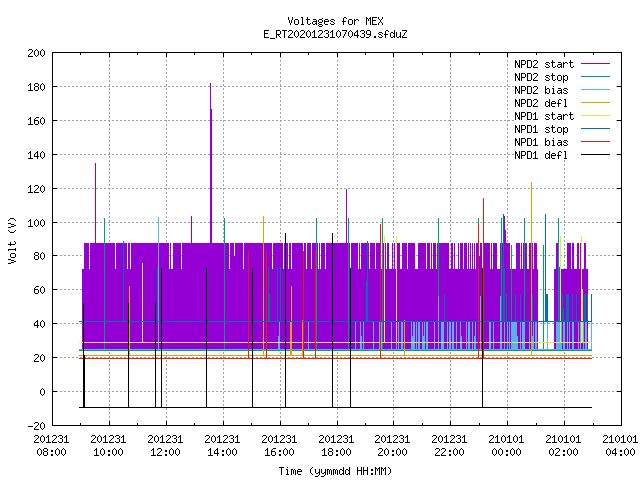Screen dimensions: 640x480
Task: Click the black NPD1 defl legend line
Action: point(595,155)
